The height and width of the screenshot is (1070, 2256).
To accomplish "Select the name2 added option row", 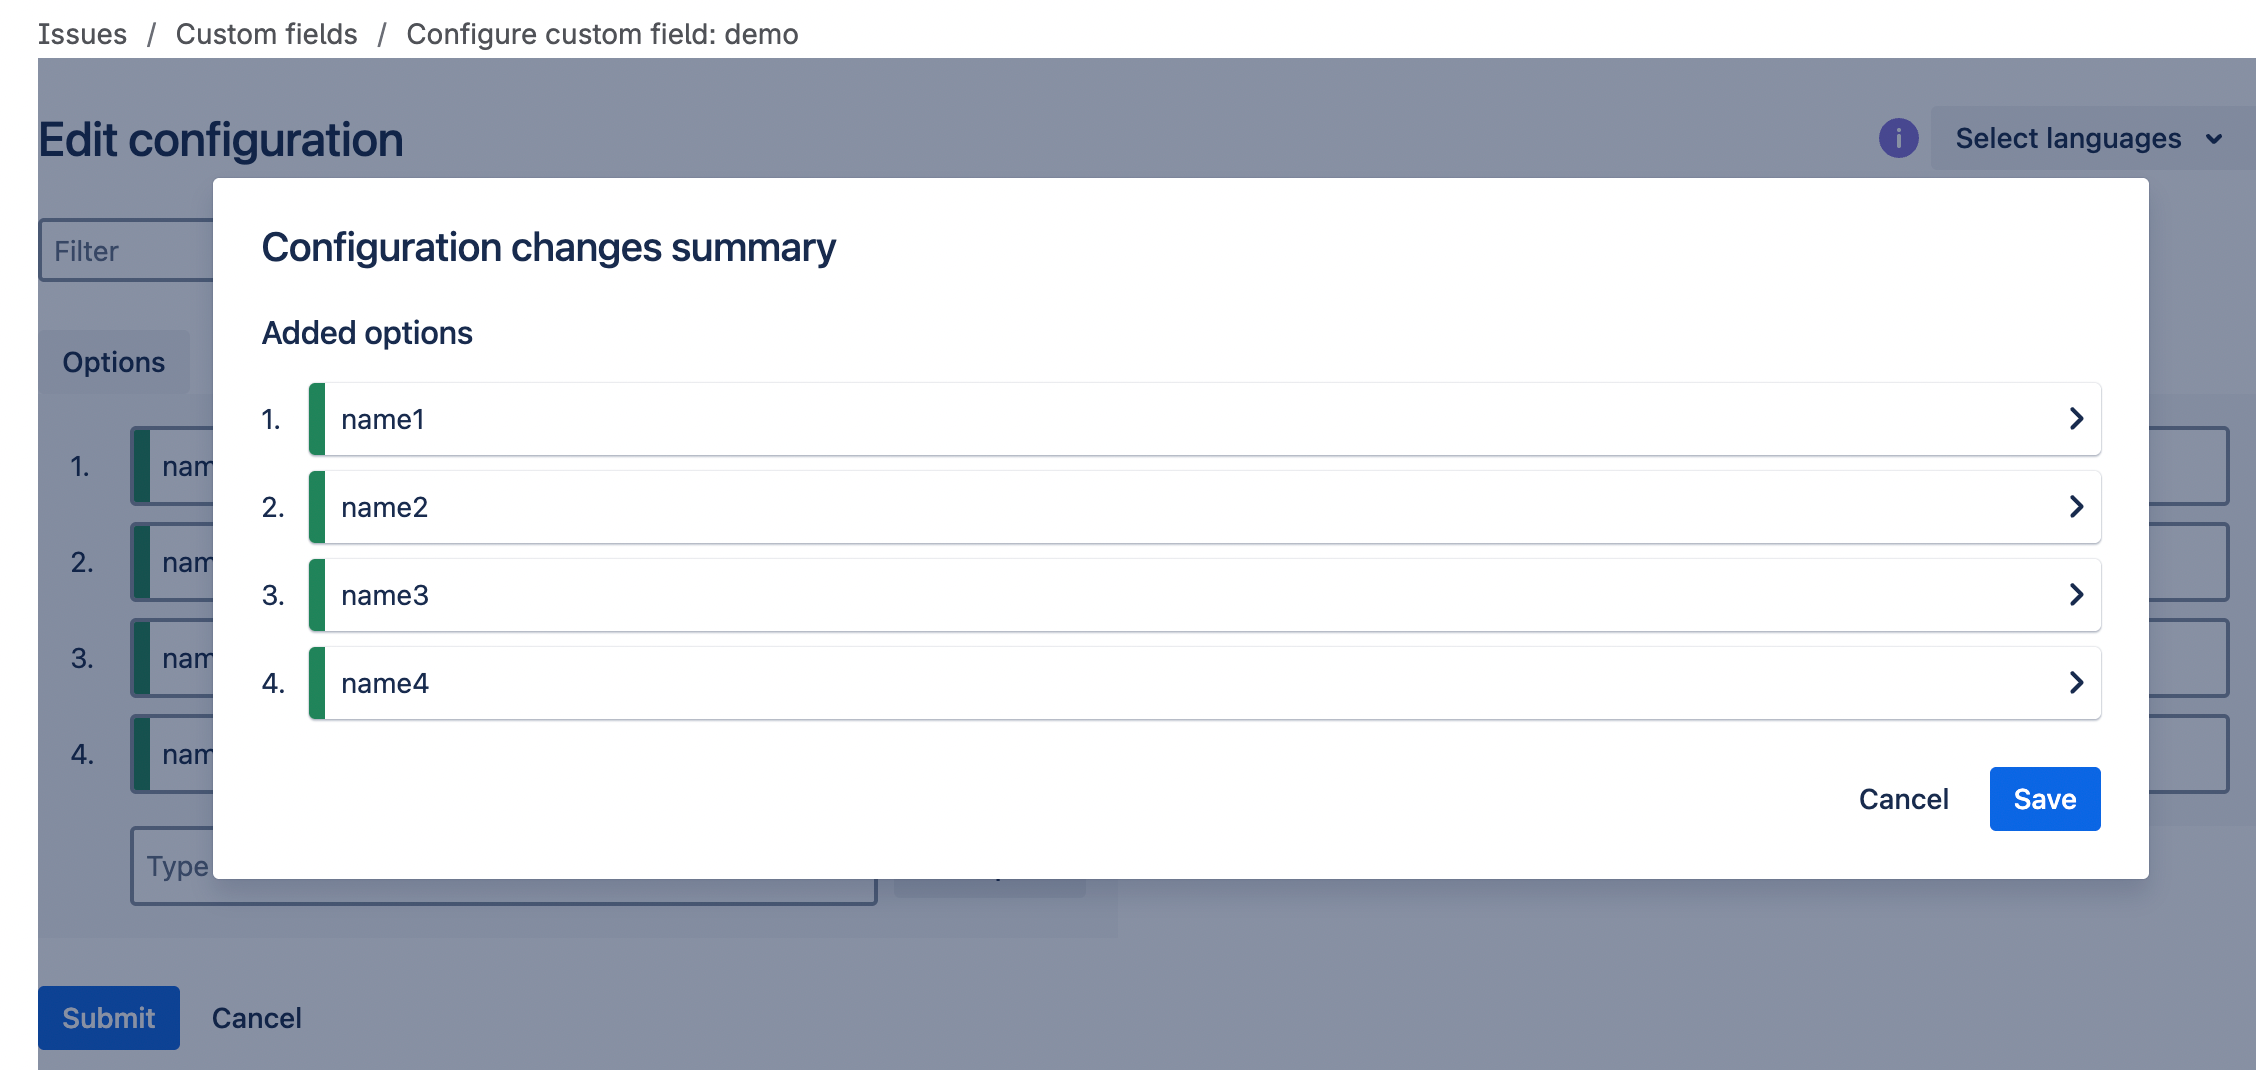I will click(1205, 507).
